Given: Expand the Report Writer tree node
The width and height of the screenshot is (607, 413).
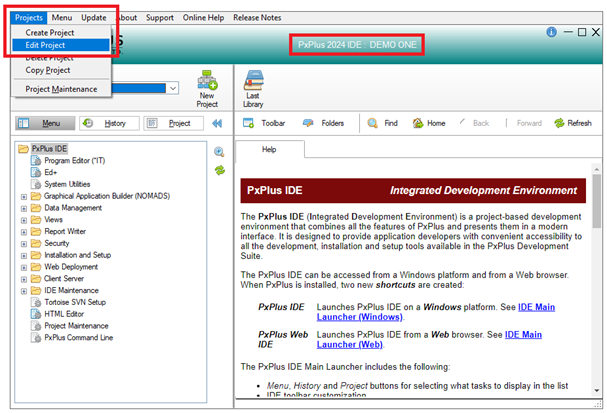Looking at the screenshot, I should [23, 231].
